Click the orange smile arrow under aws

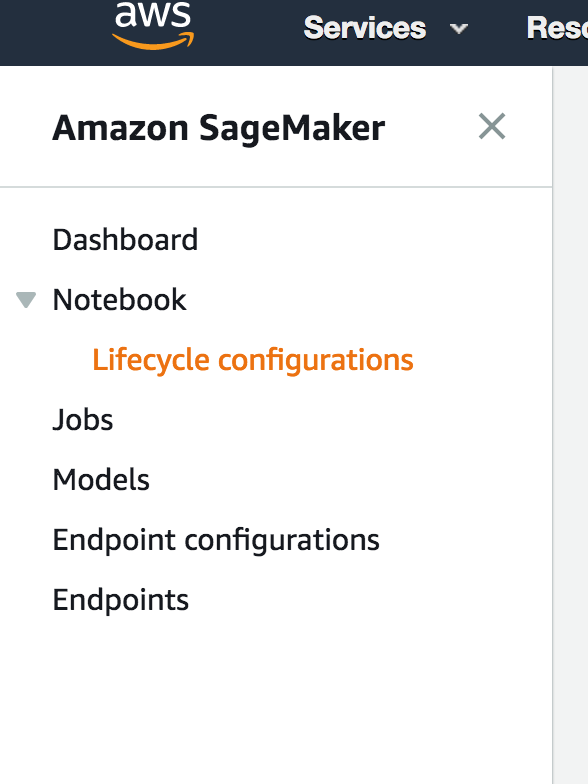point(153,41)
